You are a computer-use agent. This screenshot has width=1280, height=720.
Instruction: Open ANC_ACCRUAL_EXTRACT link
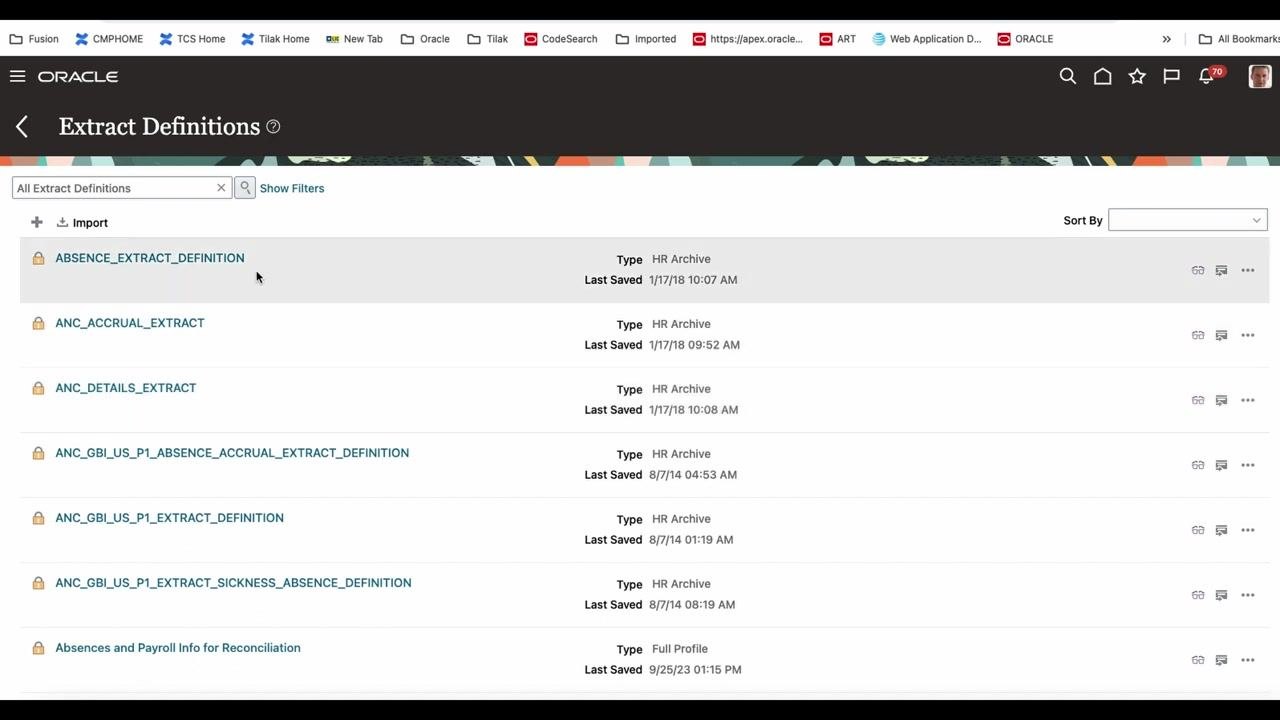pyautogui.click(x=130, y=323)
